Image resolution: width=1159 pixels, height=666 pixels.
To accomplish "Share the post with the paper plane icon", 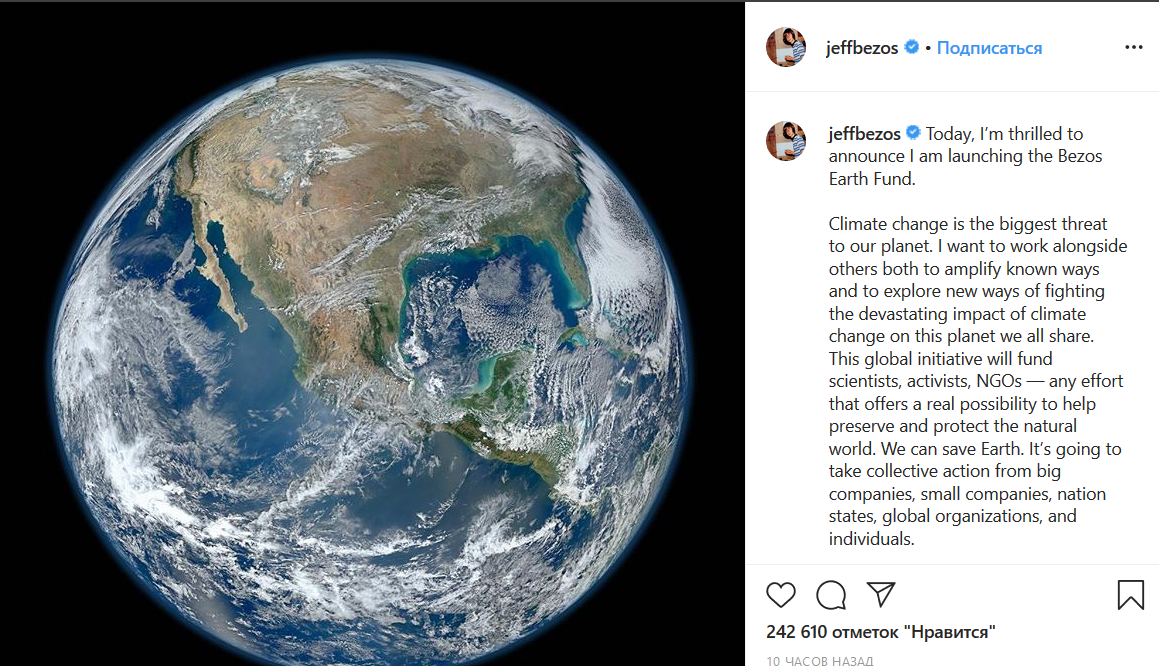I will pos(880,594).
